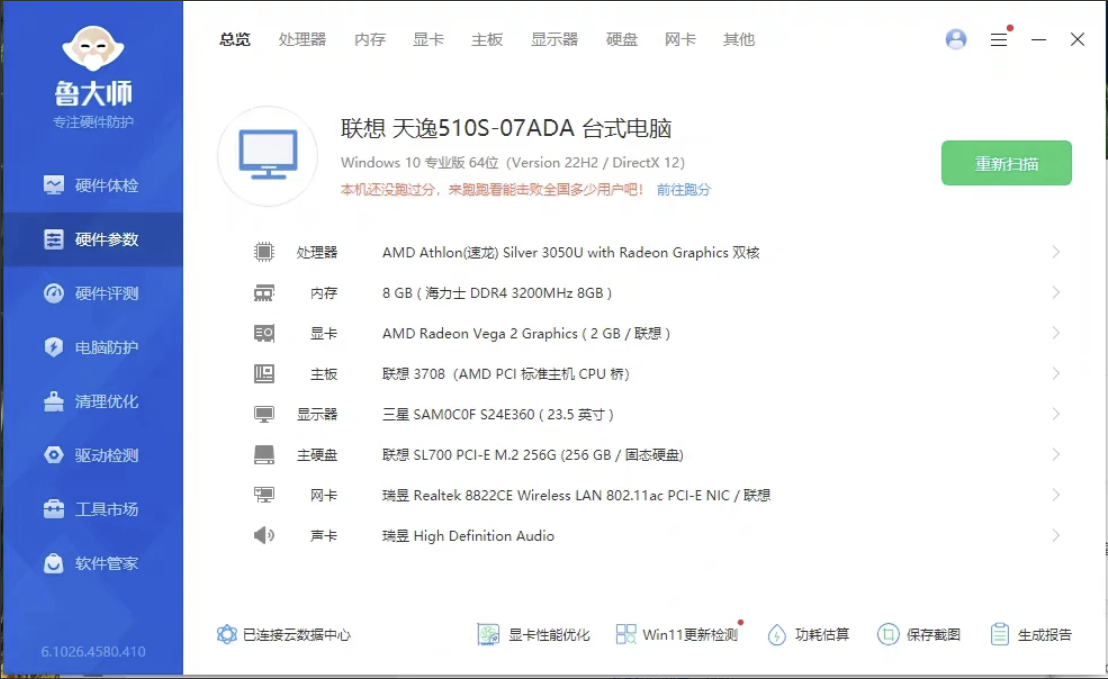Open 软件管家 software manager

tap(92, 563)
